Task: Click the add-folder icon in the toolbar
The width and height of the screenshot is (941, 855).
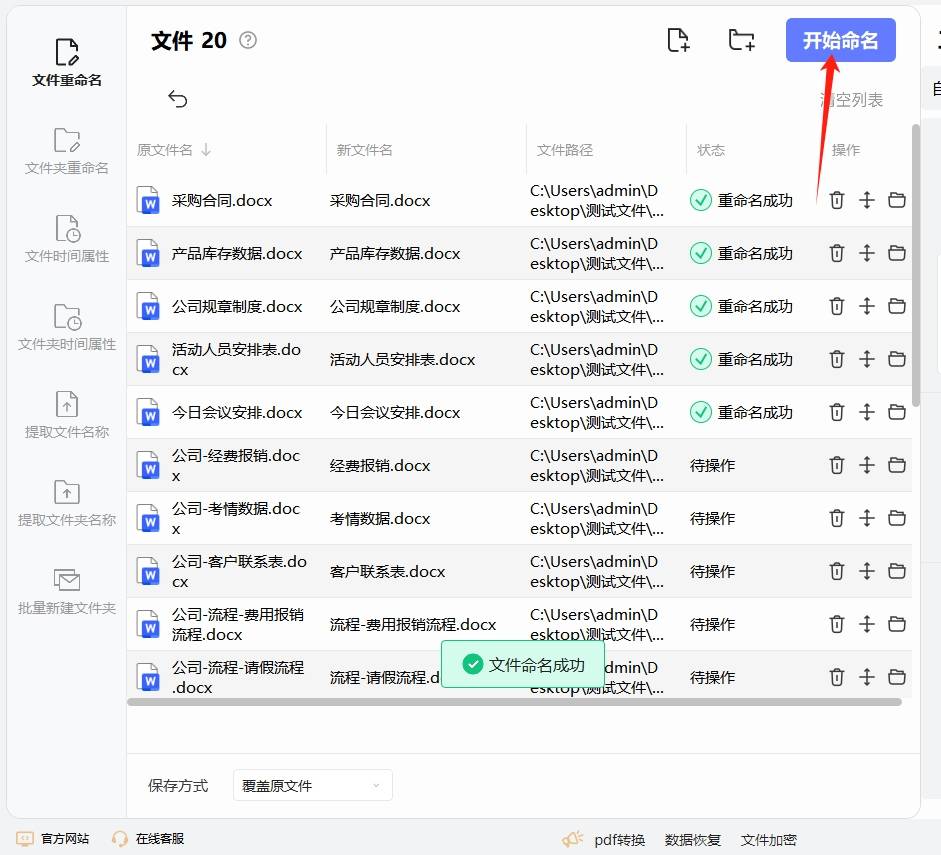Action: (x=741, y=39)
